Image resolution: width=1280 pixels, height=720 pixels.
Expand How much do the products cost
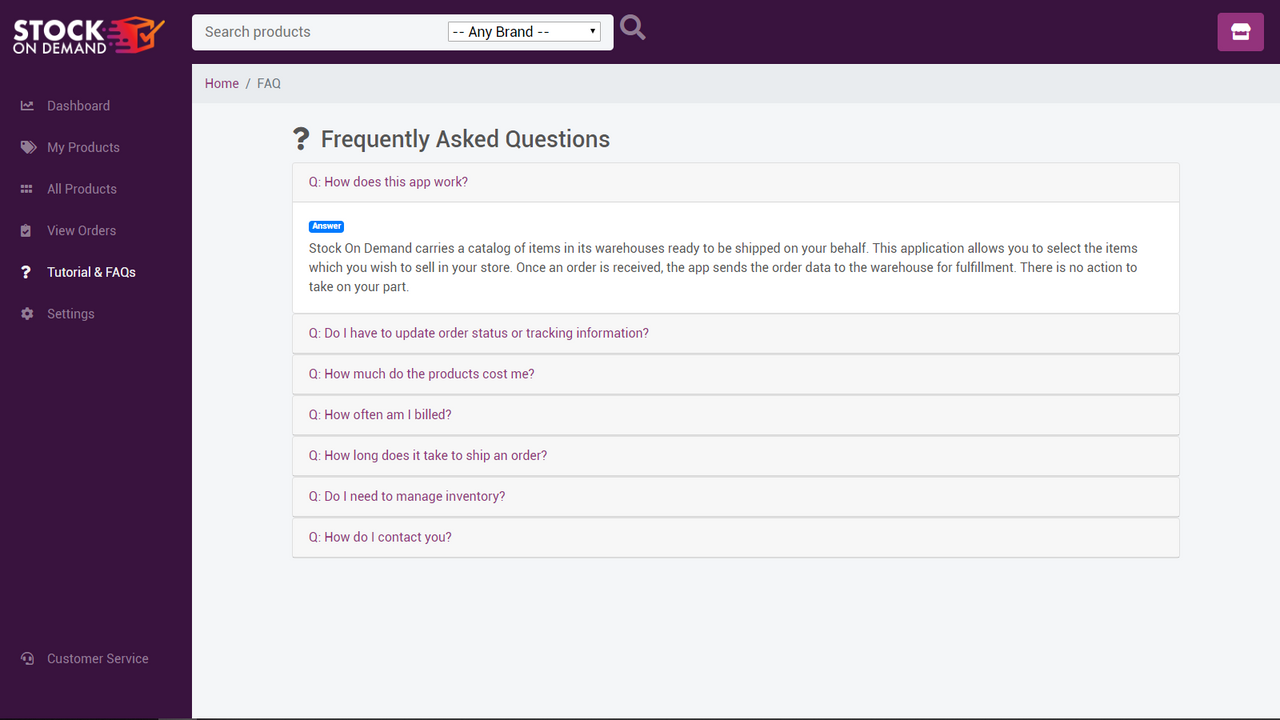pos(421,374)
